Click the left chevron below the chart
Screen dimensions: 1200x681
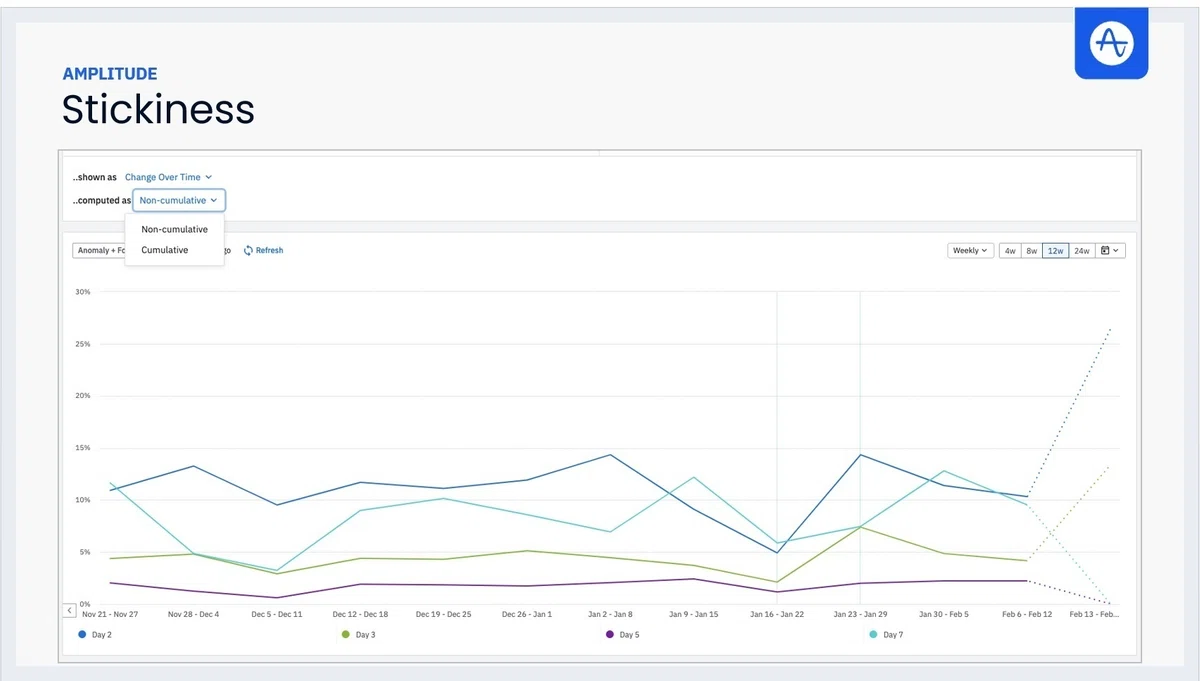pos(70,609)
